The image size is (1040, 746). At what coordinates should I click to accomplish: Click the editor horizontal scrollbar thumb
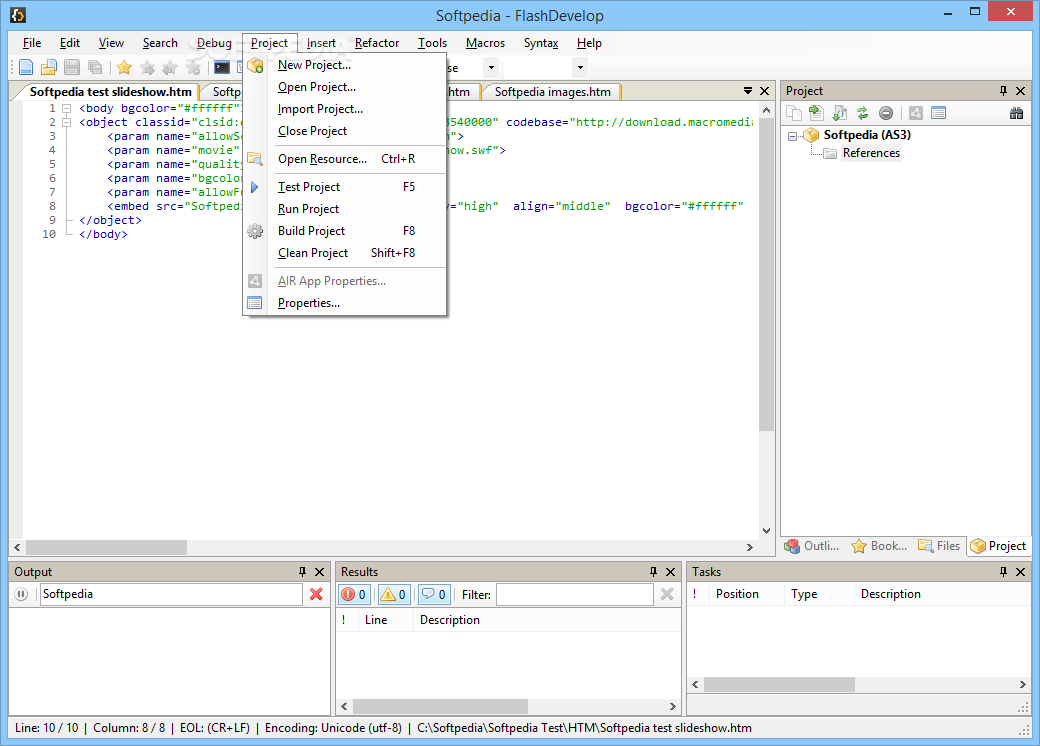pyautogui.click(x=106, y=548)
